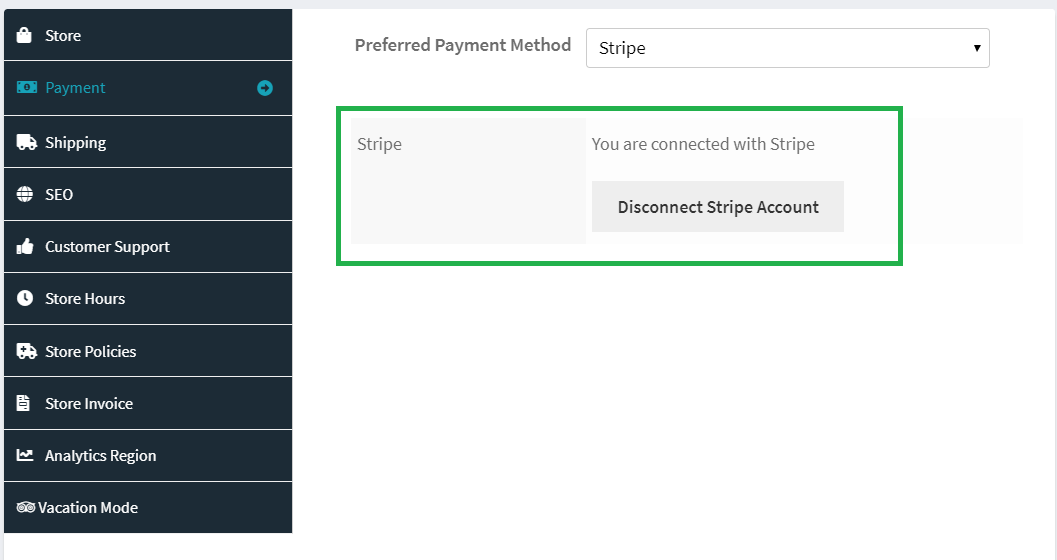Click the SEO globe icon
The image size is (1057, 560).
[25, 195]
